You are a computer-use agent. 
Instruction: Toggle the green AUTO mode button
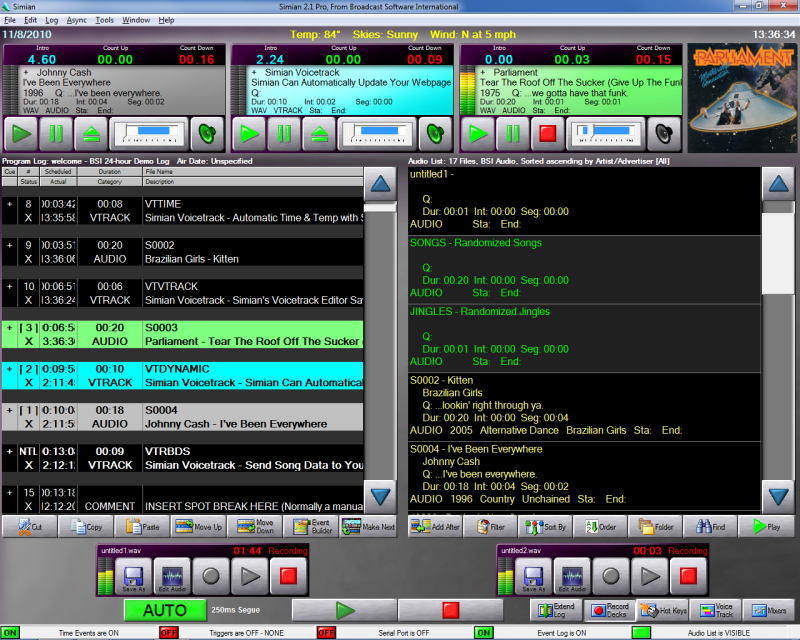pos(165,610)
